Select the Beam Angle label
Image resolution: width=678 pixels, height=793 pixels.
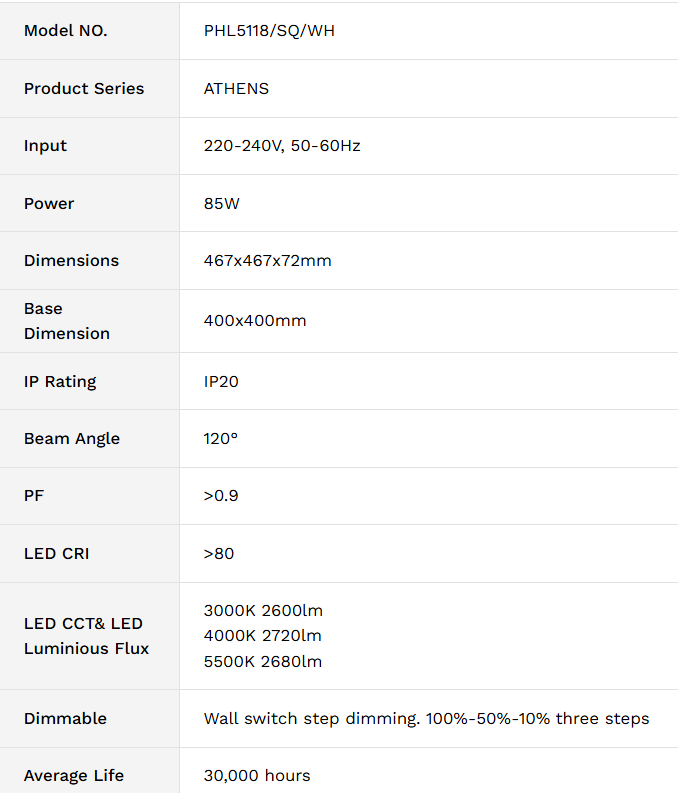coord(72,439)
